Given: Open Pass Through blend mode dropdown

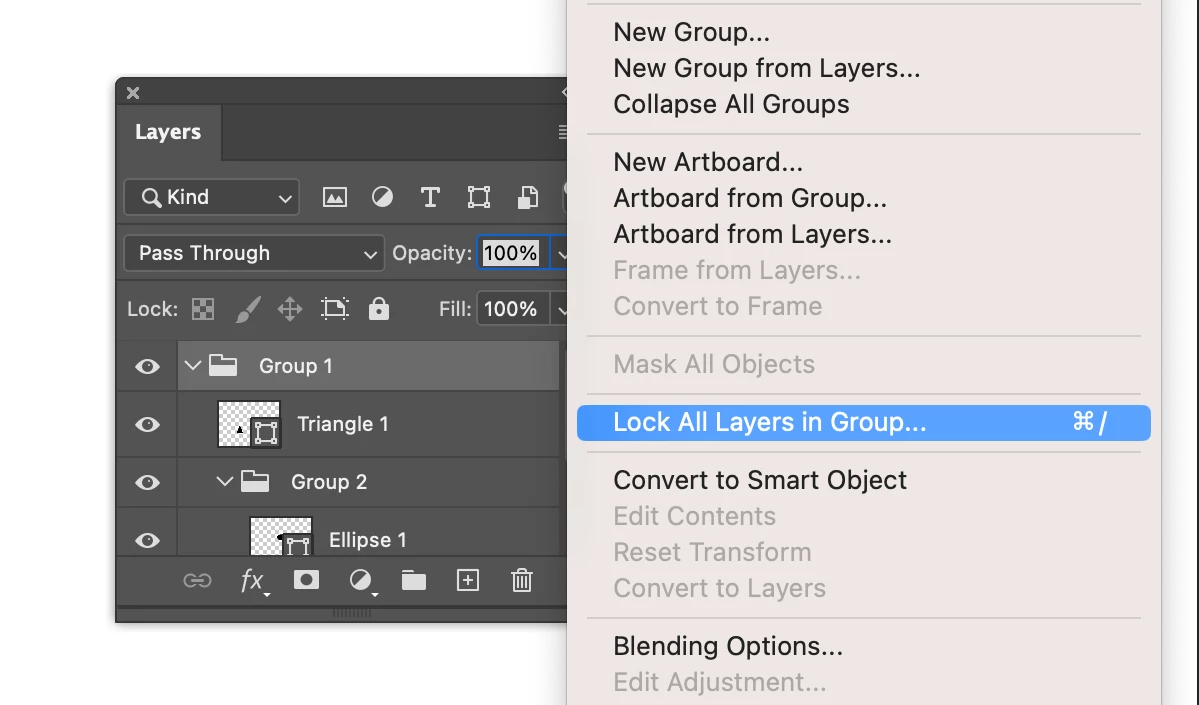Looking at the screenshot, I should pos(254,253).
